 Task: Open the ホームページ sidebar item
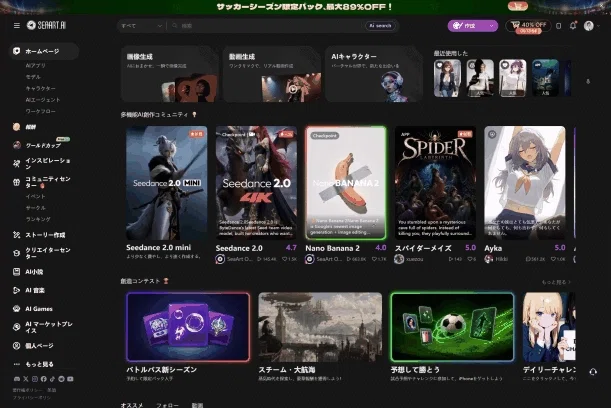pos(44,51)
